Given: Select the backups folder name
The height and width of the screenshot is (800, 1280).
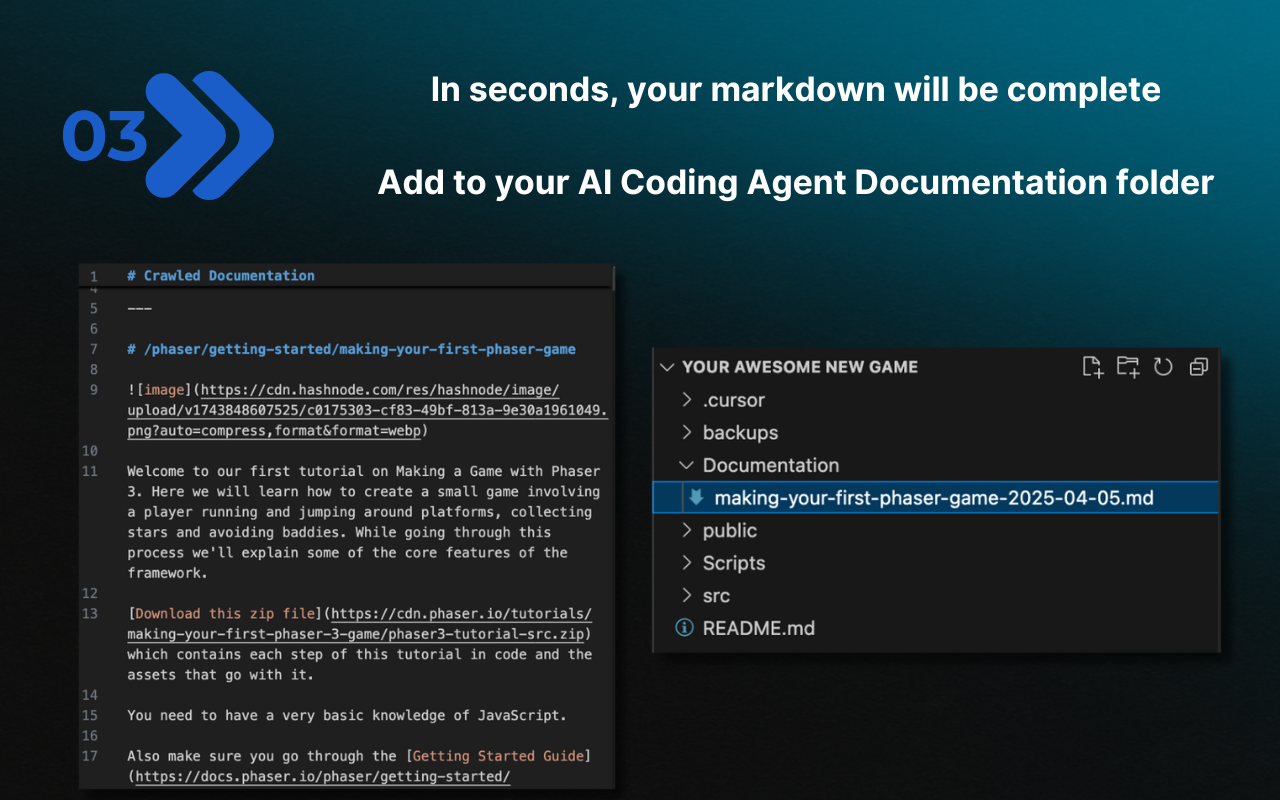Looking at the screenshot, I should [x=740, y=433].
